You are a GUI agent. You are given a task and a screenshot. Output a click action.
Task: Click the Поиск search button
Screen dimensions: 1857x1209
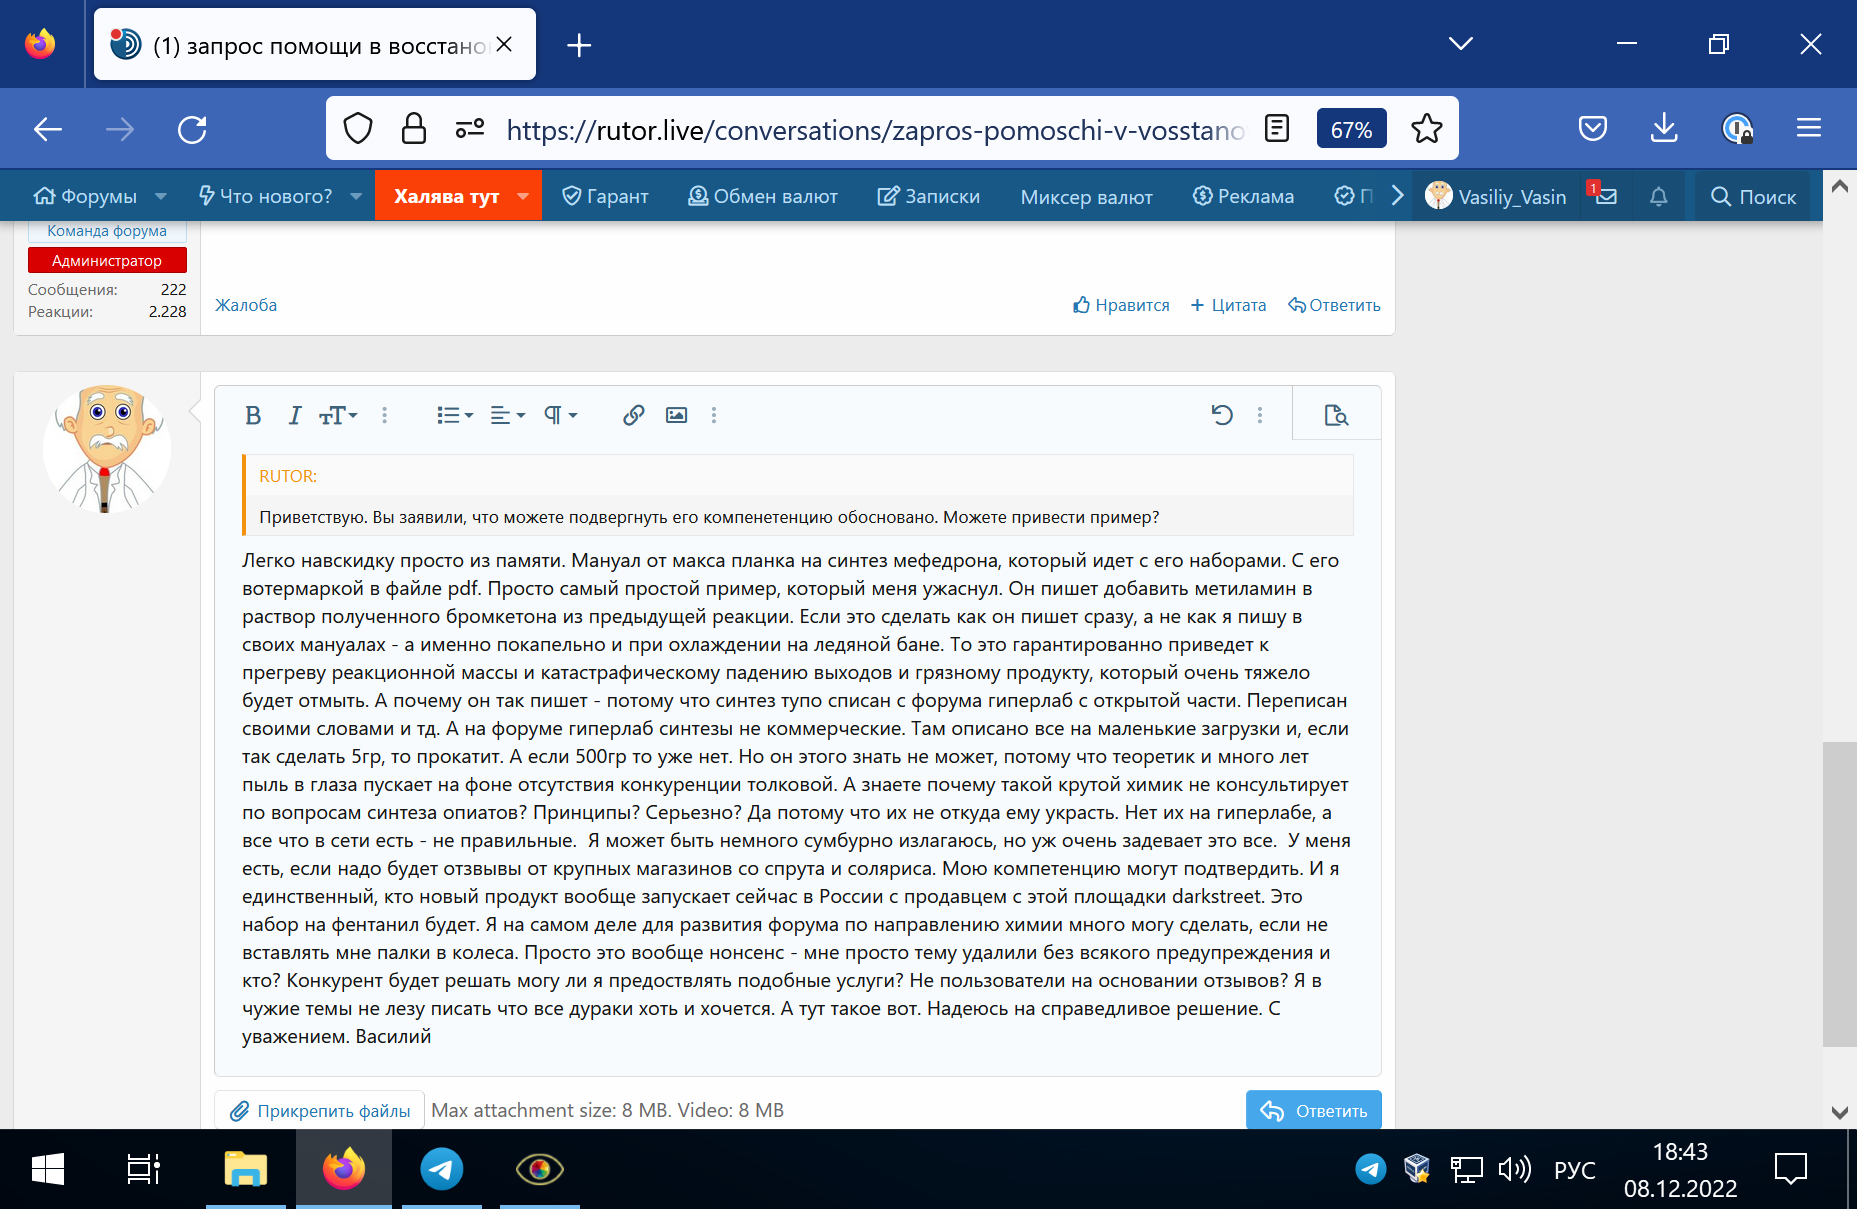(1753, 196)
